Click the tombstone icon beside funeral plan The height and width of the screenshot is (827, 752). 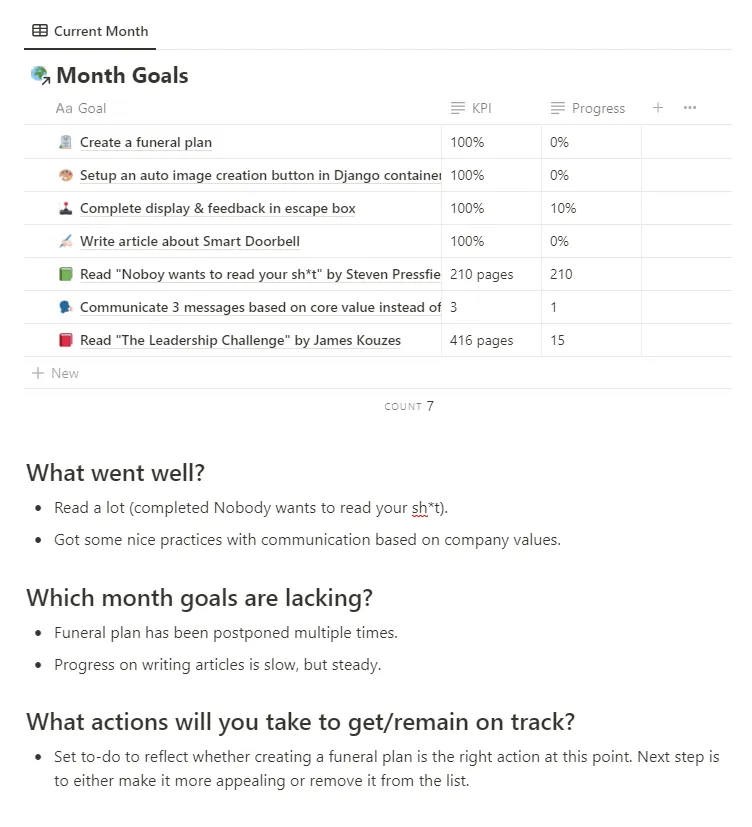coord(66,142)
